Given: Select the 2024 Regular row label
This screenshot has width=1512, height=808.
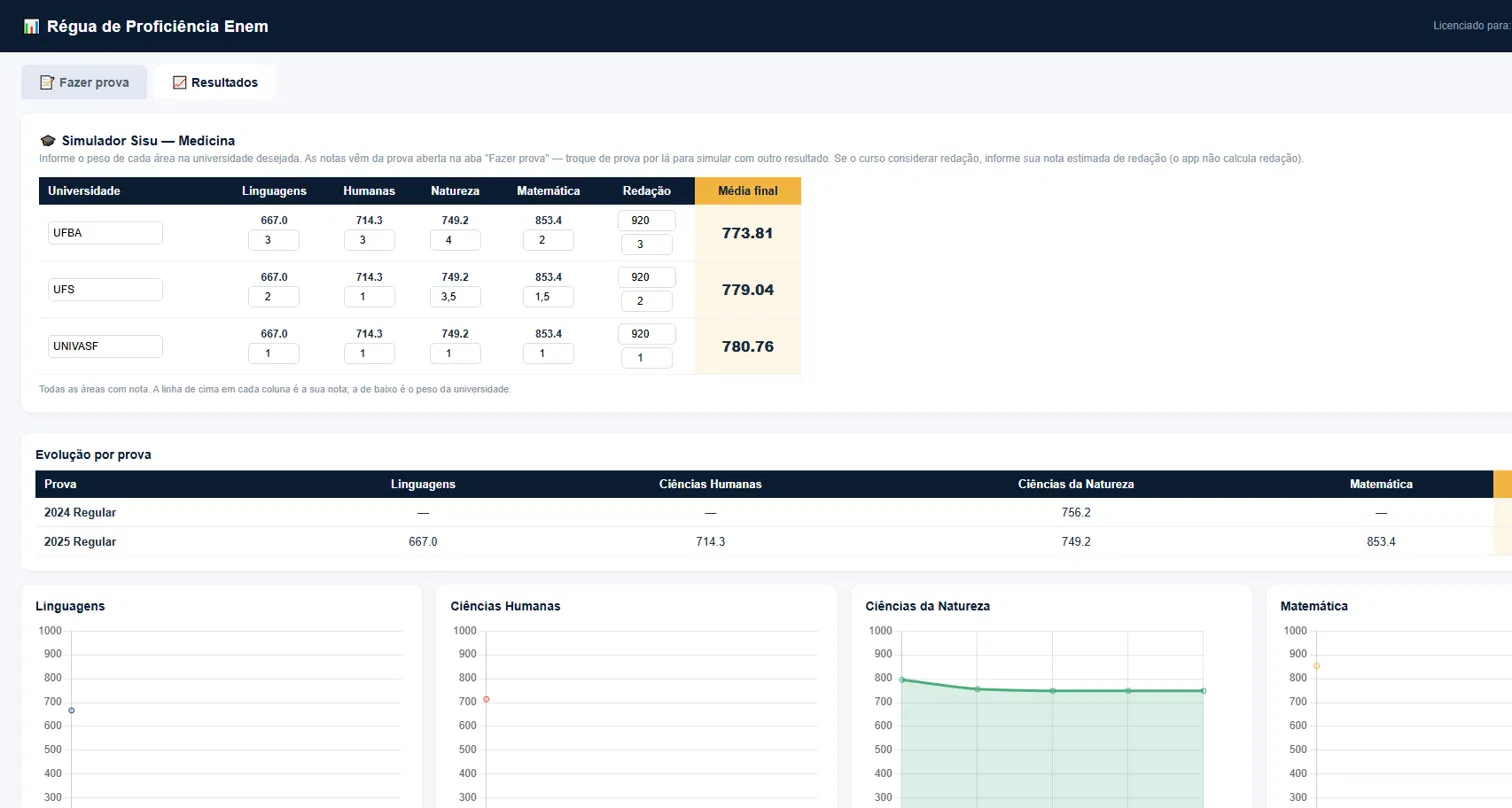Looking at the screenshot, I should 80,513.
